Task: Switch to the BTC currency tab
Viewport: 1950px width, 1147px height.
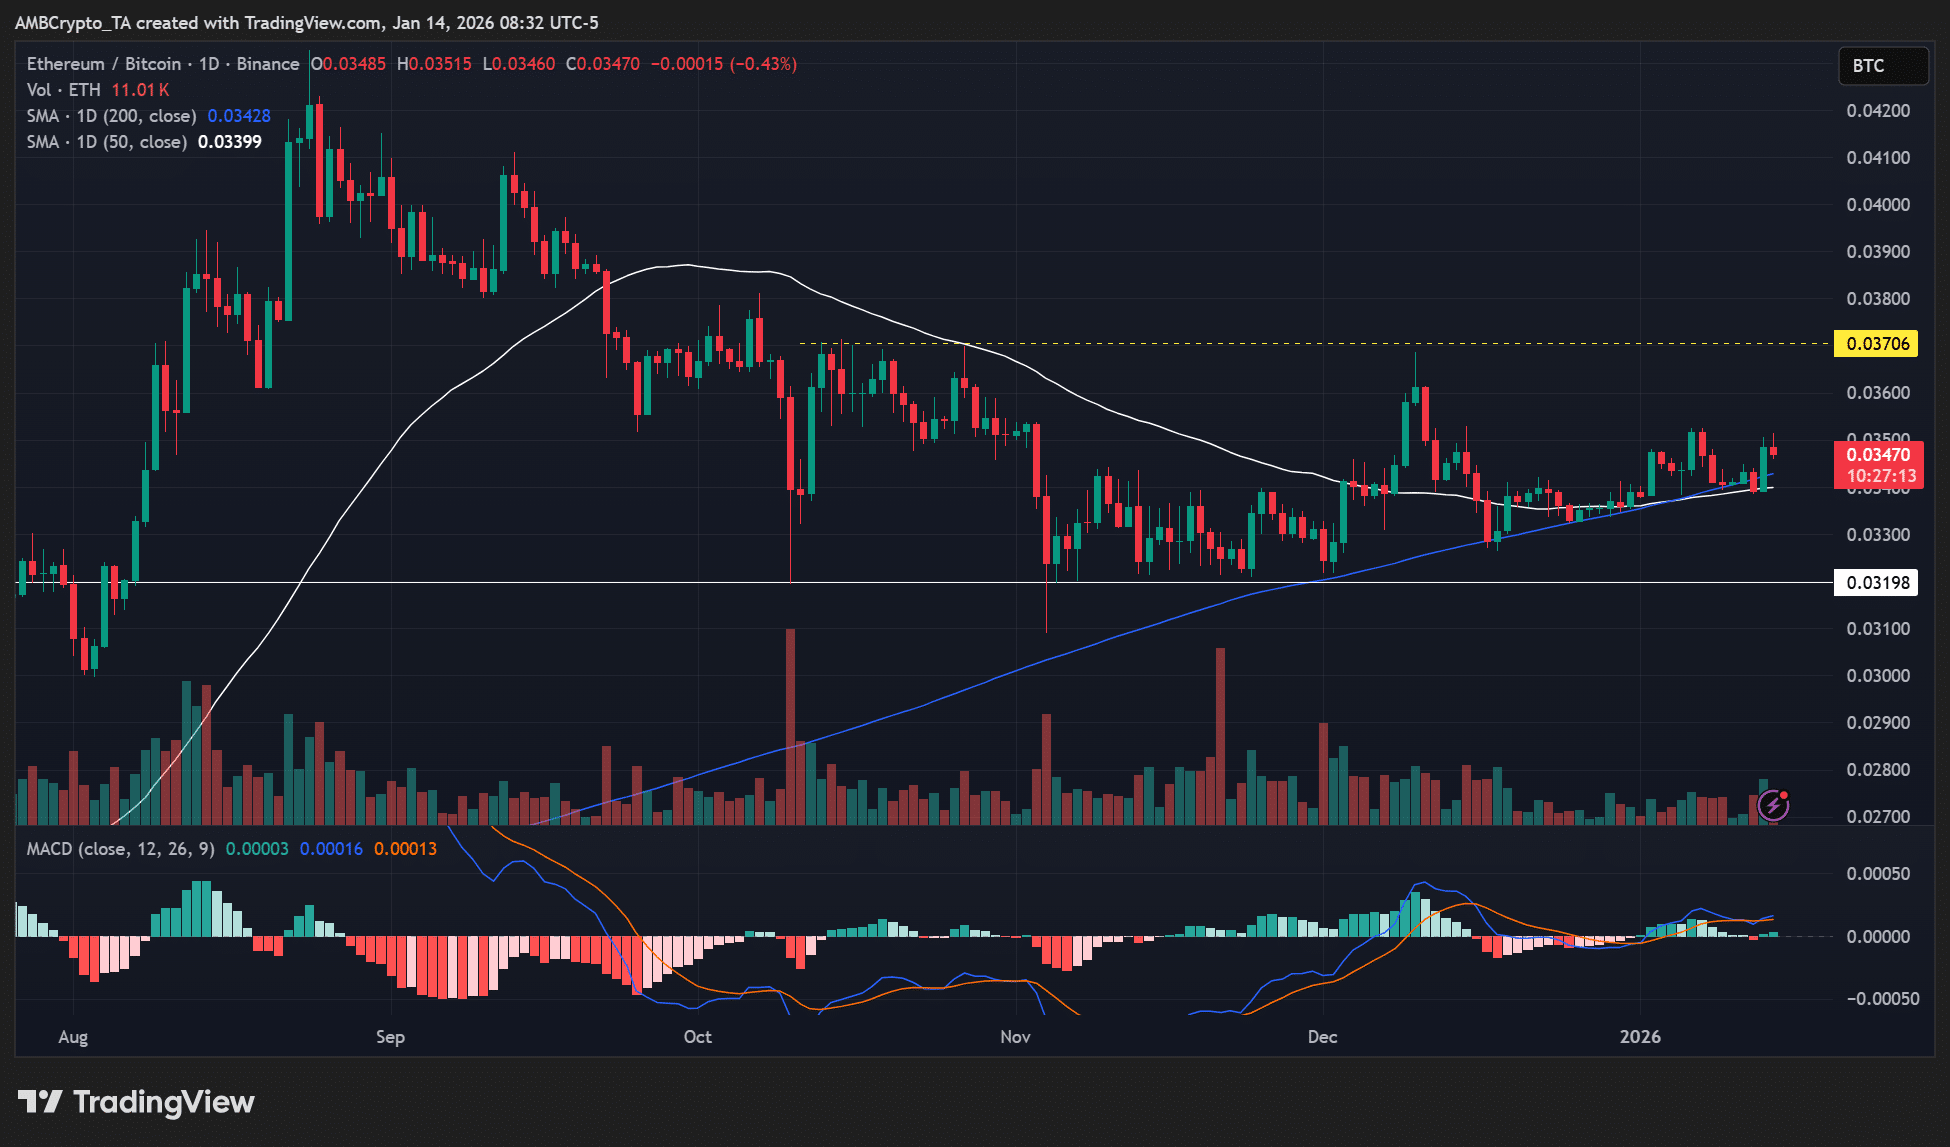Action: click(1883, 66)
